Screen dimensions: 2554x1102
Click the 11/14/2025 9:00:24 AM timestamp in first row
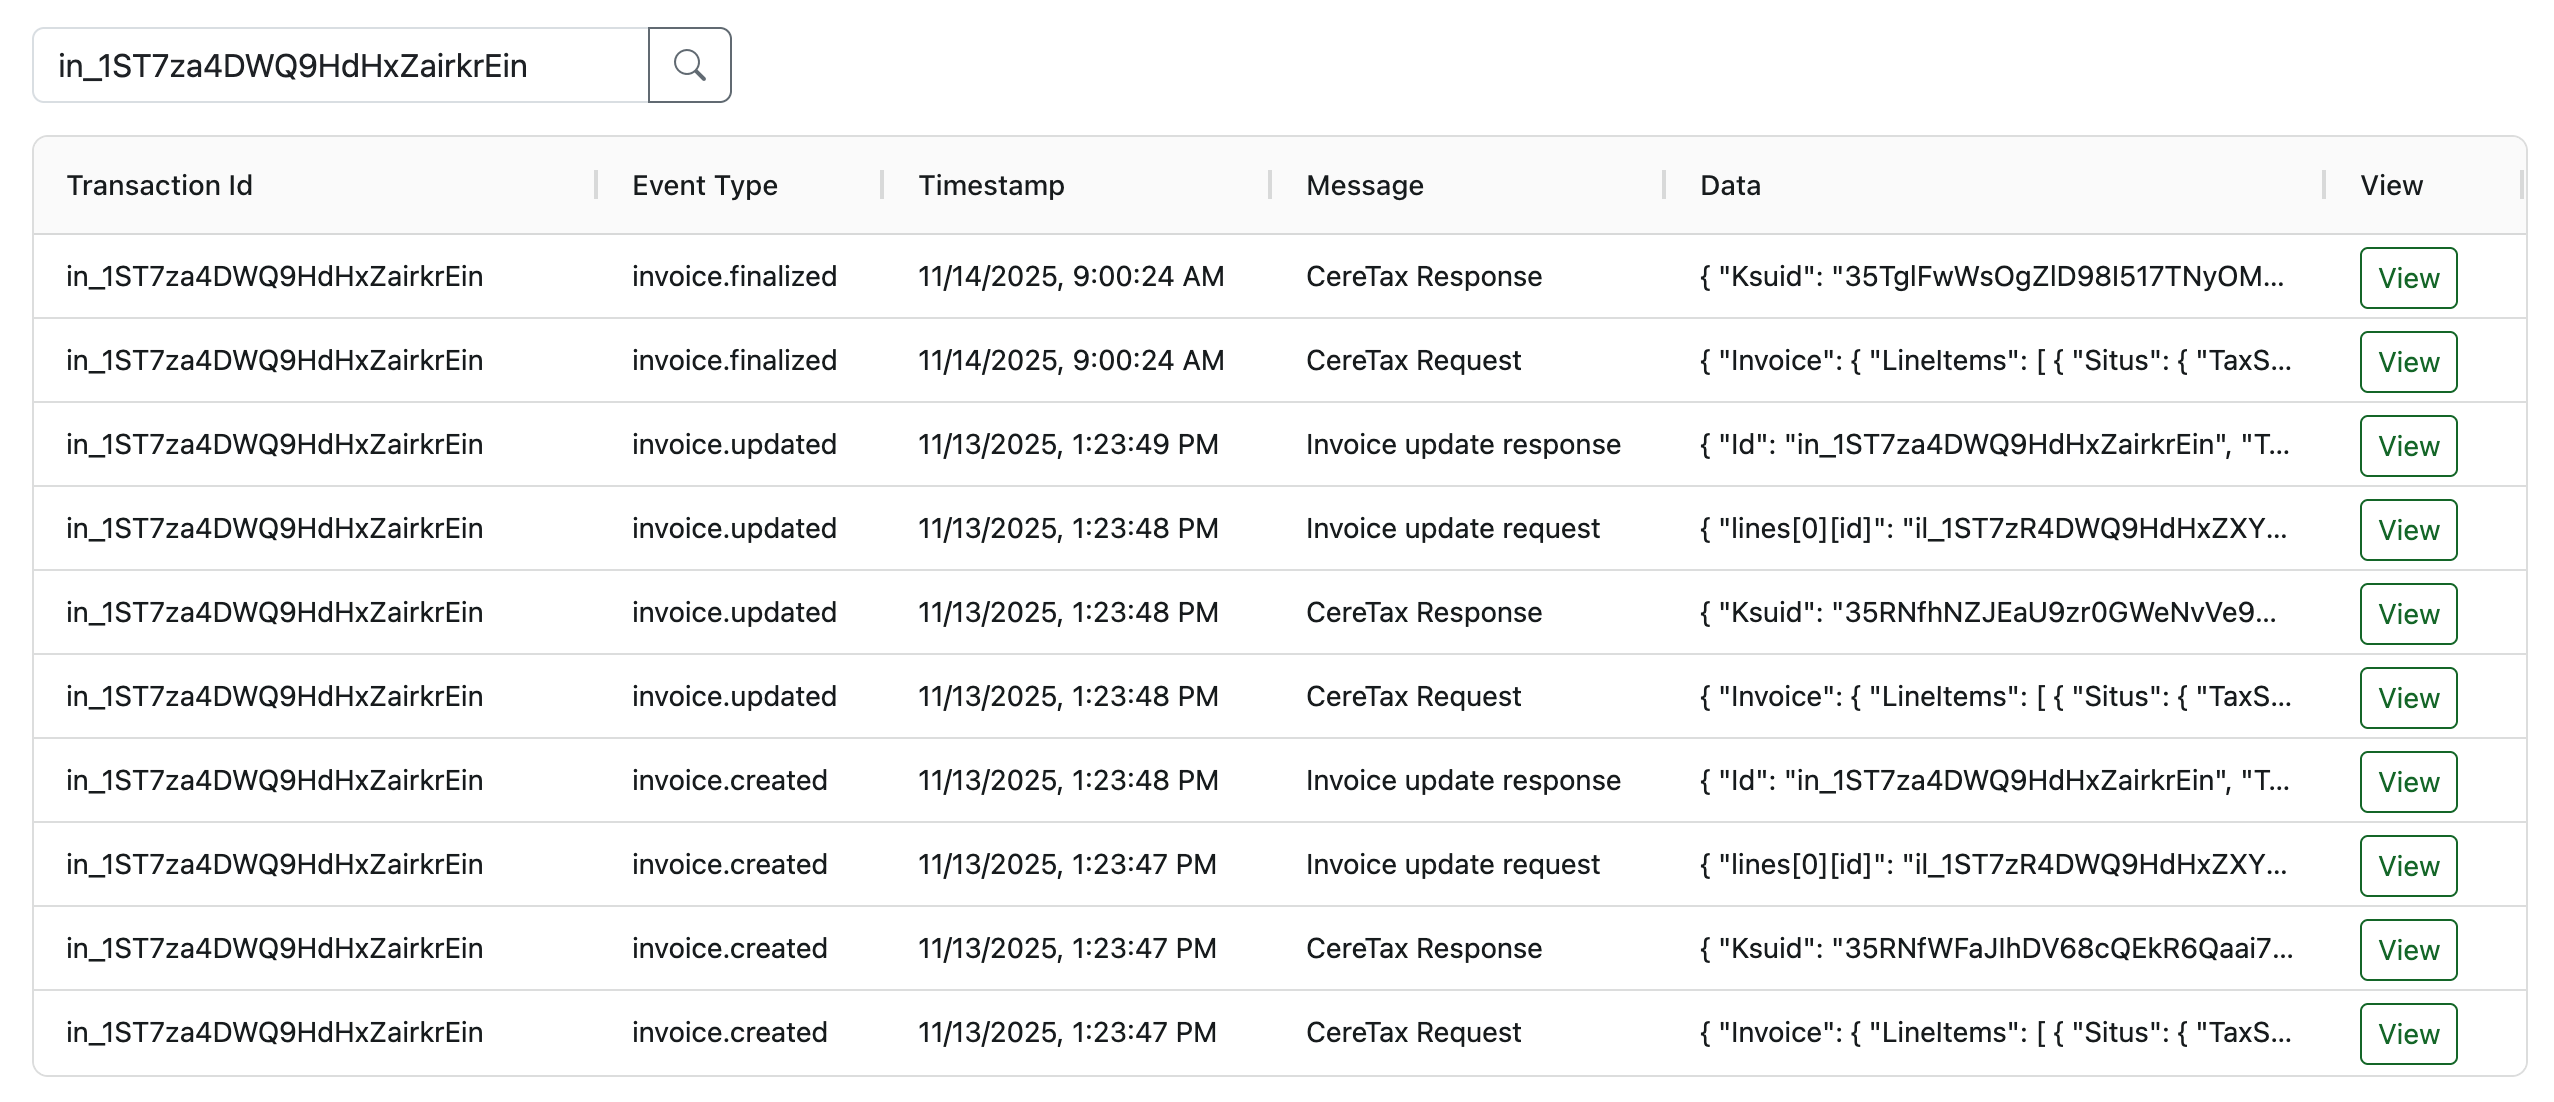point(1071,276)
